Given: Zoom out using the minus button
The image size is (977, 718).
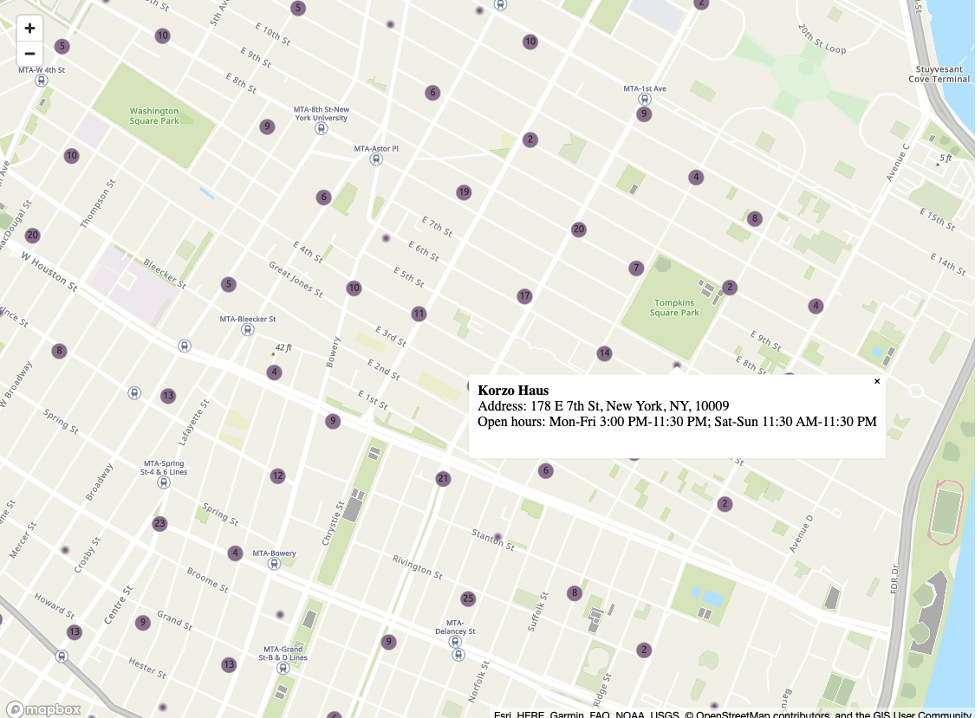Looking at the screenshot, I should coord(29,52).
